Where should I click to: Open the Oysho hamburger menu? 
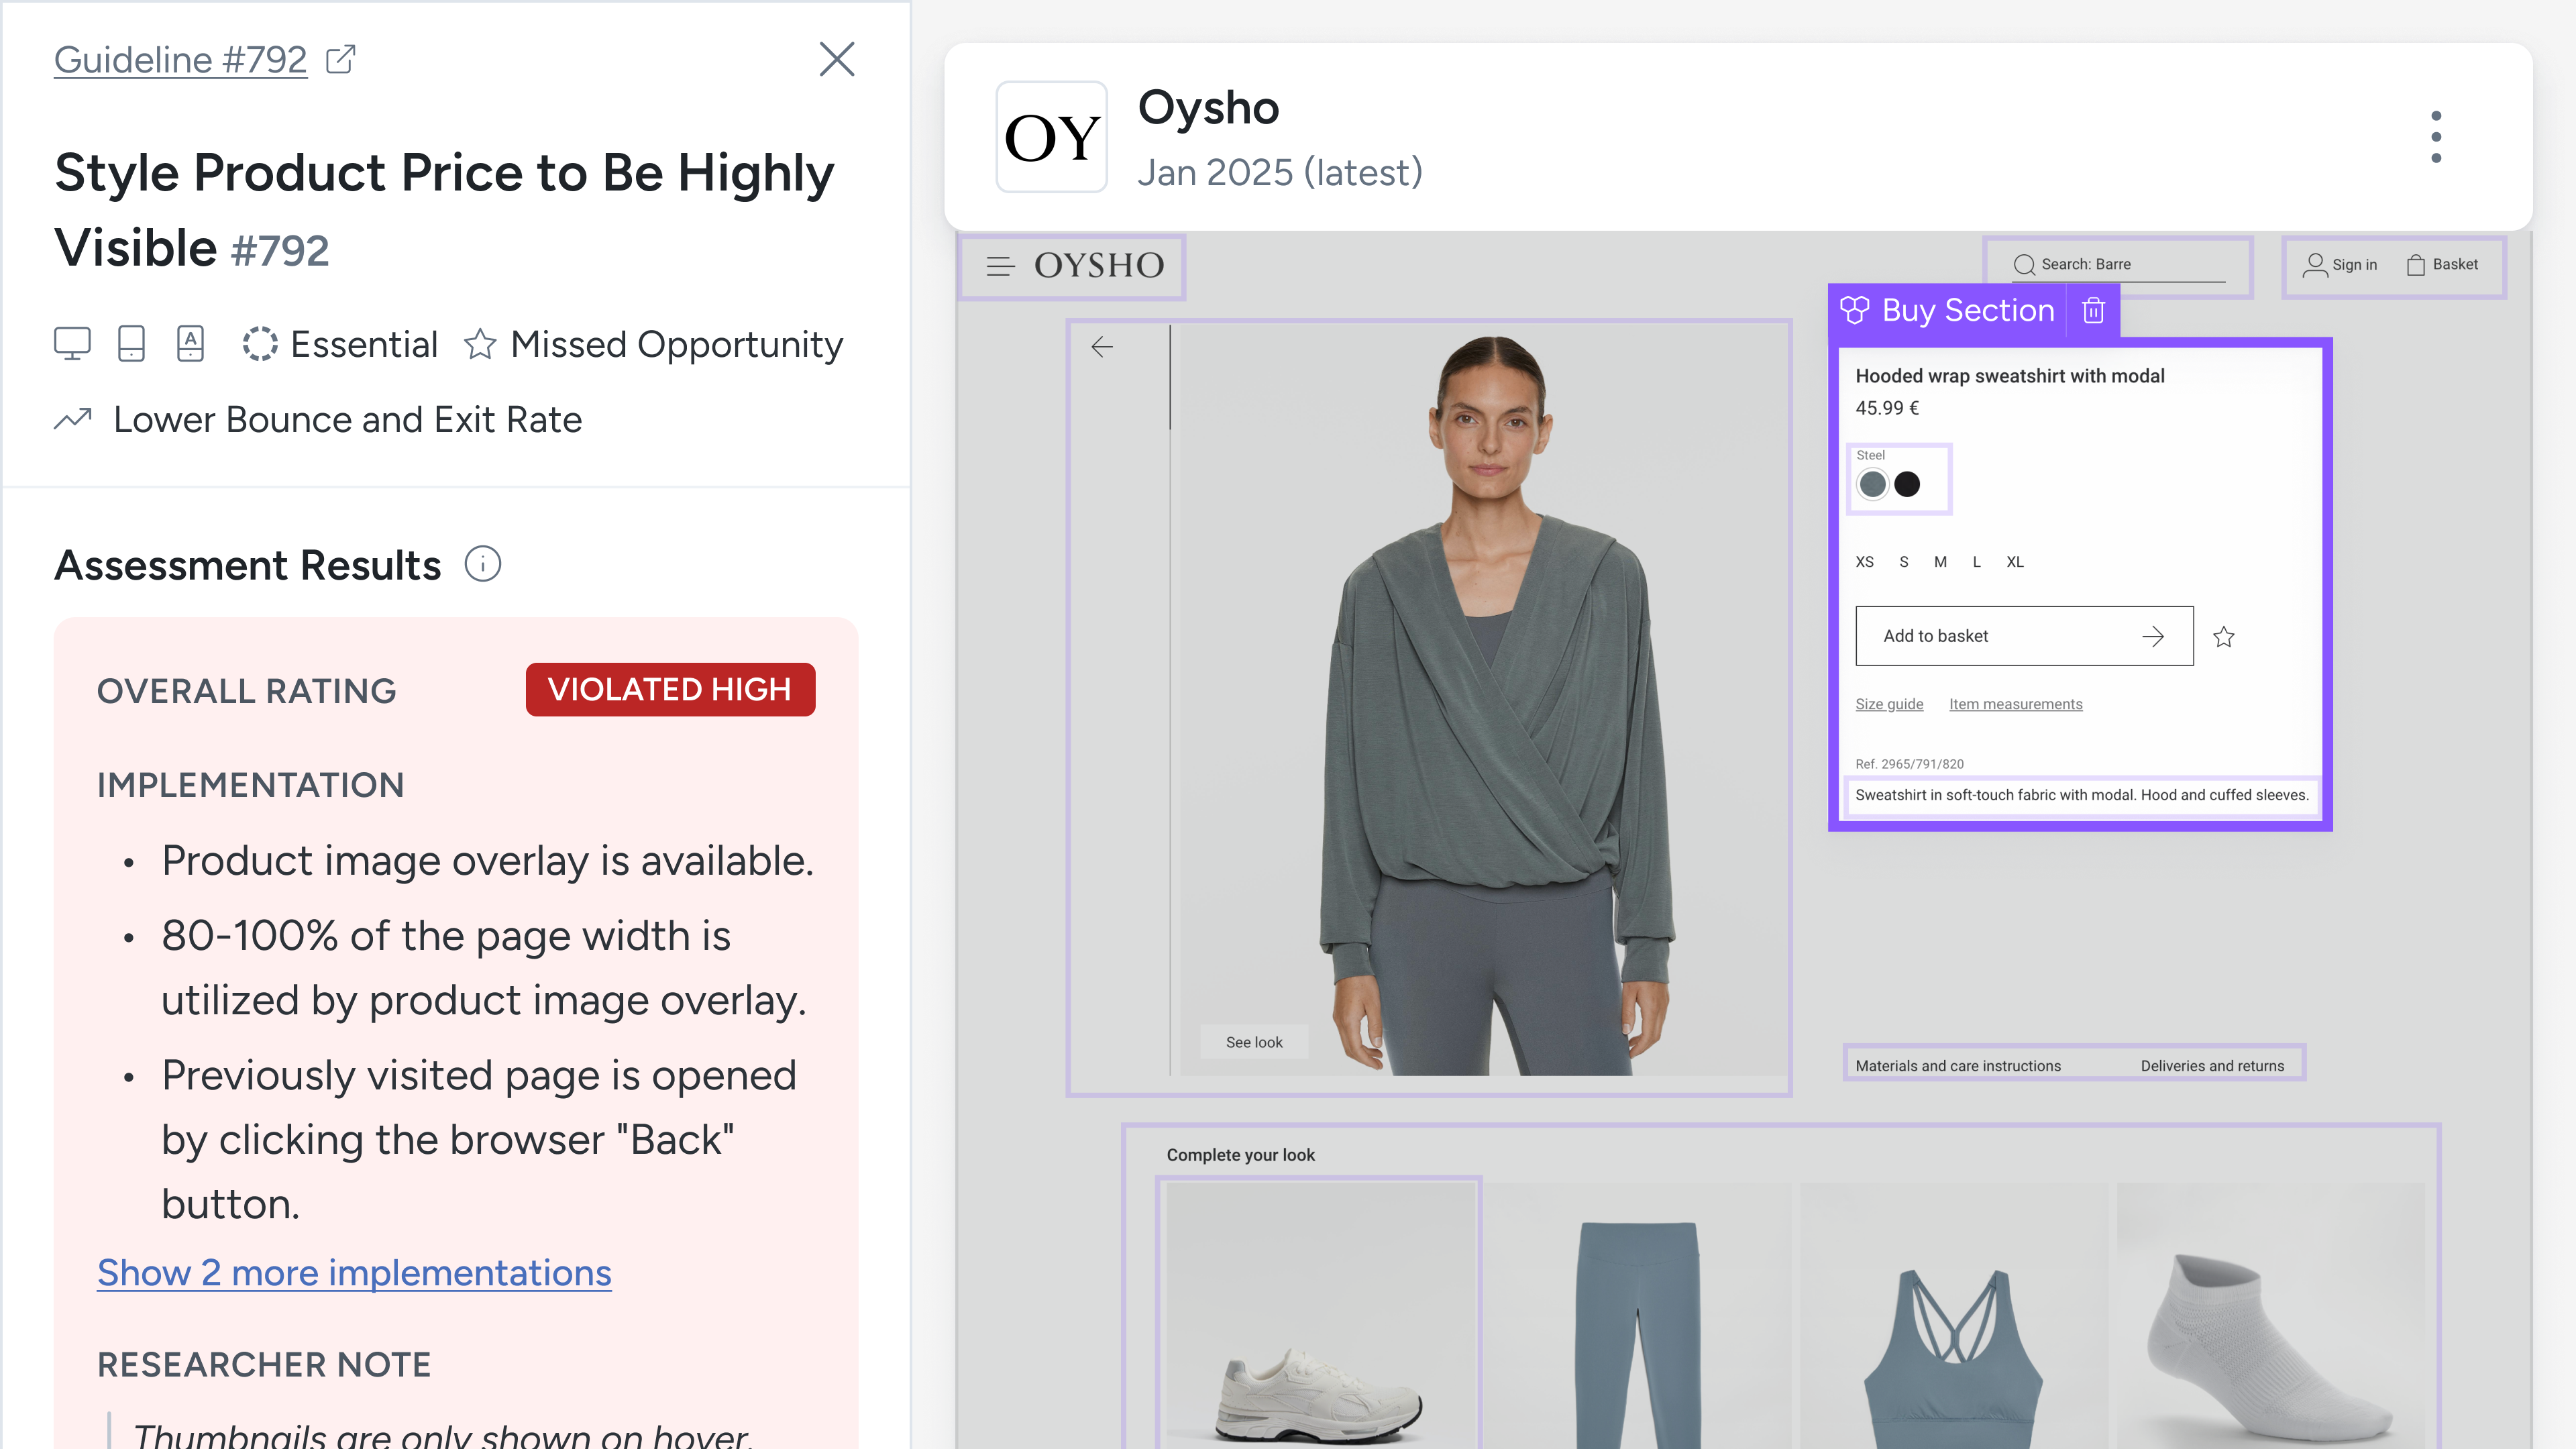tap(1000, 266)
